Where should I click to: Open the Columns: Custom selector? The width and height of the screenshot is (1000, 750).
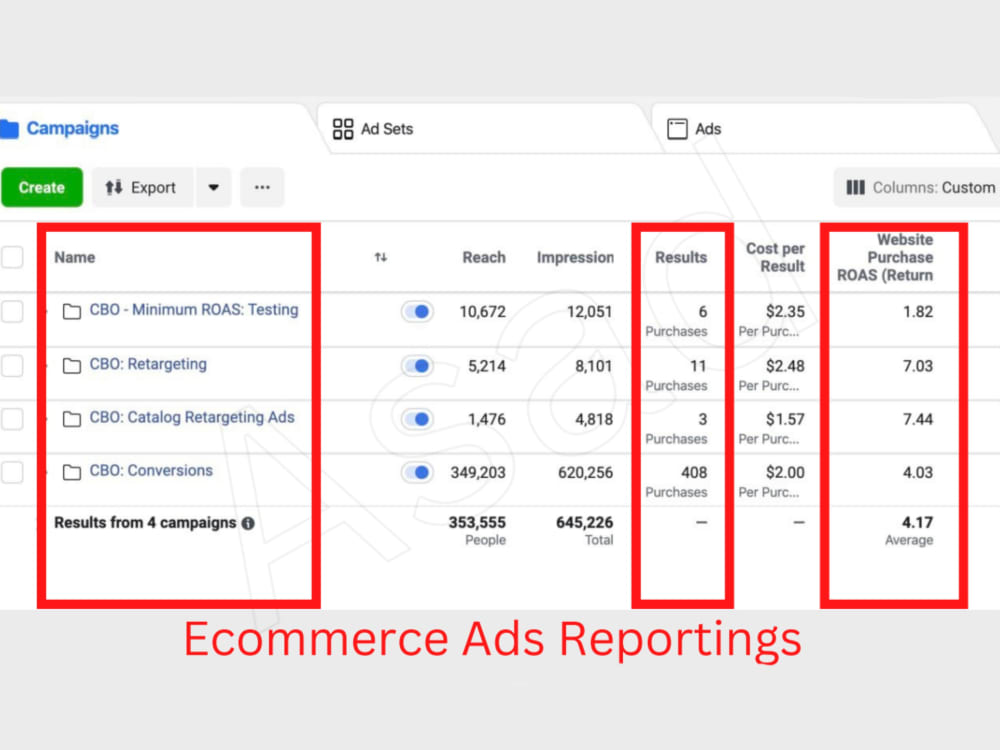click(x=917, y=188)
